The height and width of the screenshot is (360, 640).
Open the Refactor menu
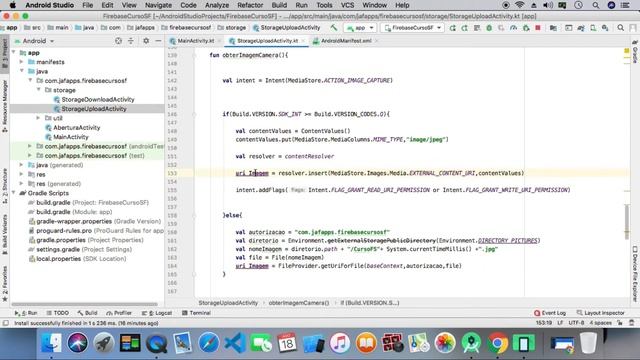(x=250, y=5)
